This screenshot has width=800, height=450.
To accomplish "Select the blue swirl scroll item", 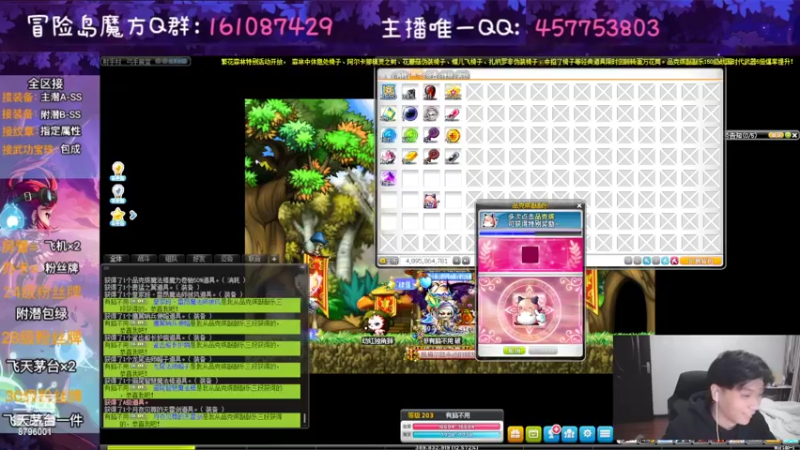I will pyautogui.click(x=388, y=135).
